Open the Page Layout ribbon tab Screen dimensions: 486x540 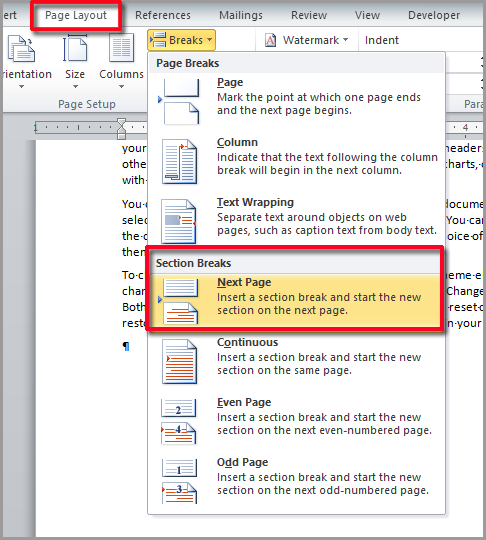(76, 15)
